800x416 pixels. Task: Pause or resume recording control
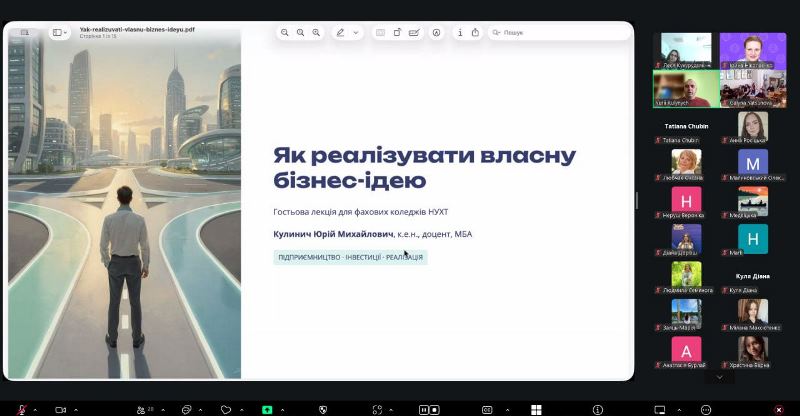coord(428,409)
